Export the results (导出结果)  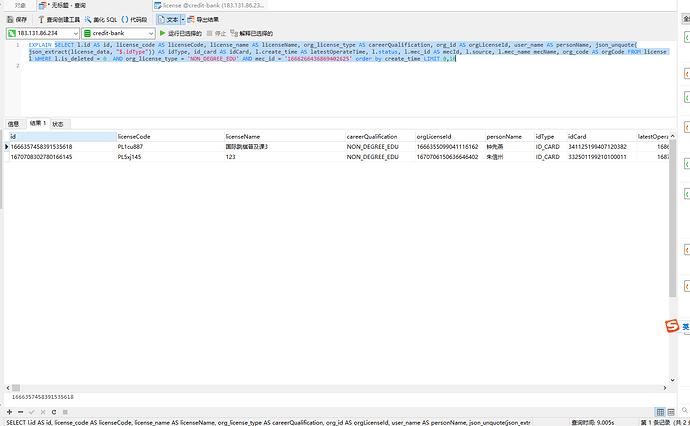(x=203, y=19)
